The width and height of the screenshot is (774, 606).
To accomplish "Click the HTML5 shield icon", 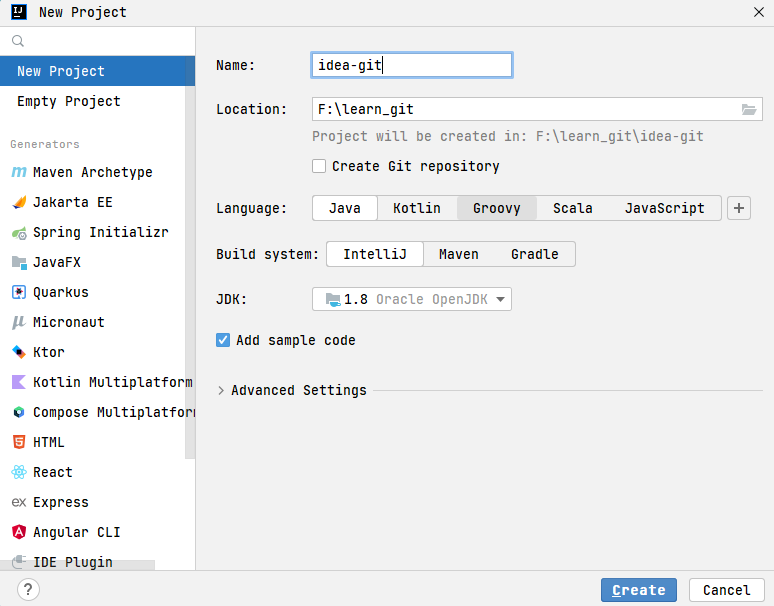I will pyautogui.click(x=19, y=442).
